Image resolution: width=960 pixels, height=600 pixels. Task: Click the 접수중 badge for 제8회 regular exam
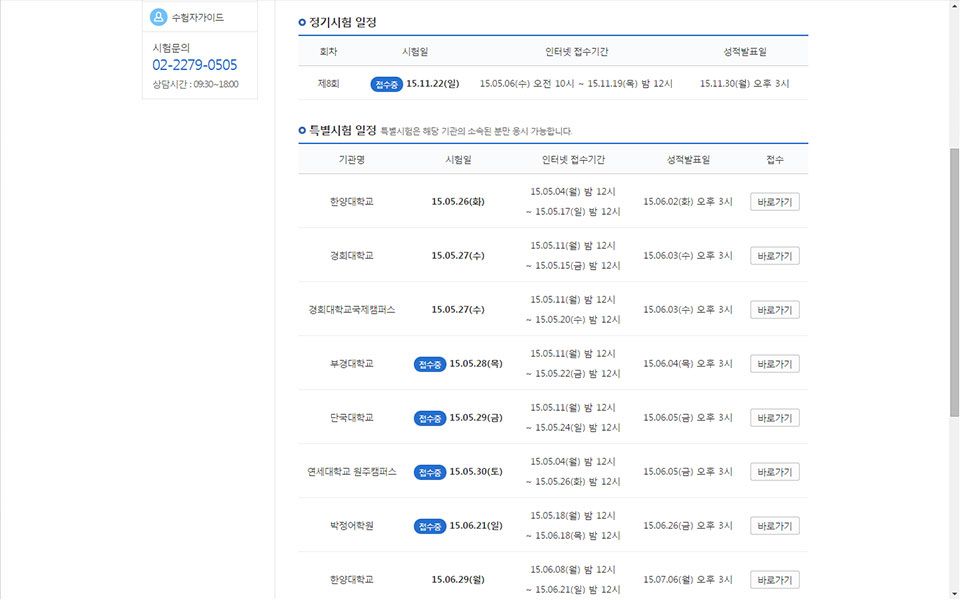(x=386, y=84)
